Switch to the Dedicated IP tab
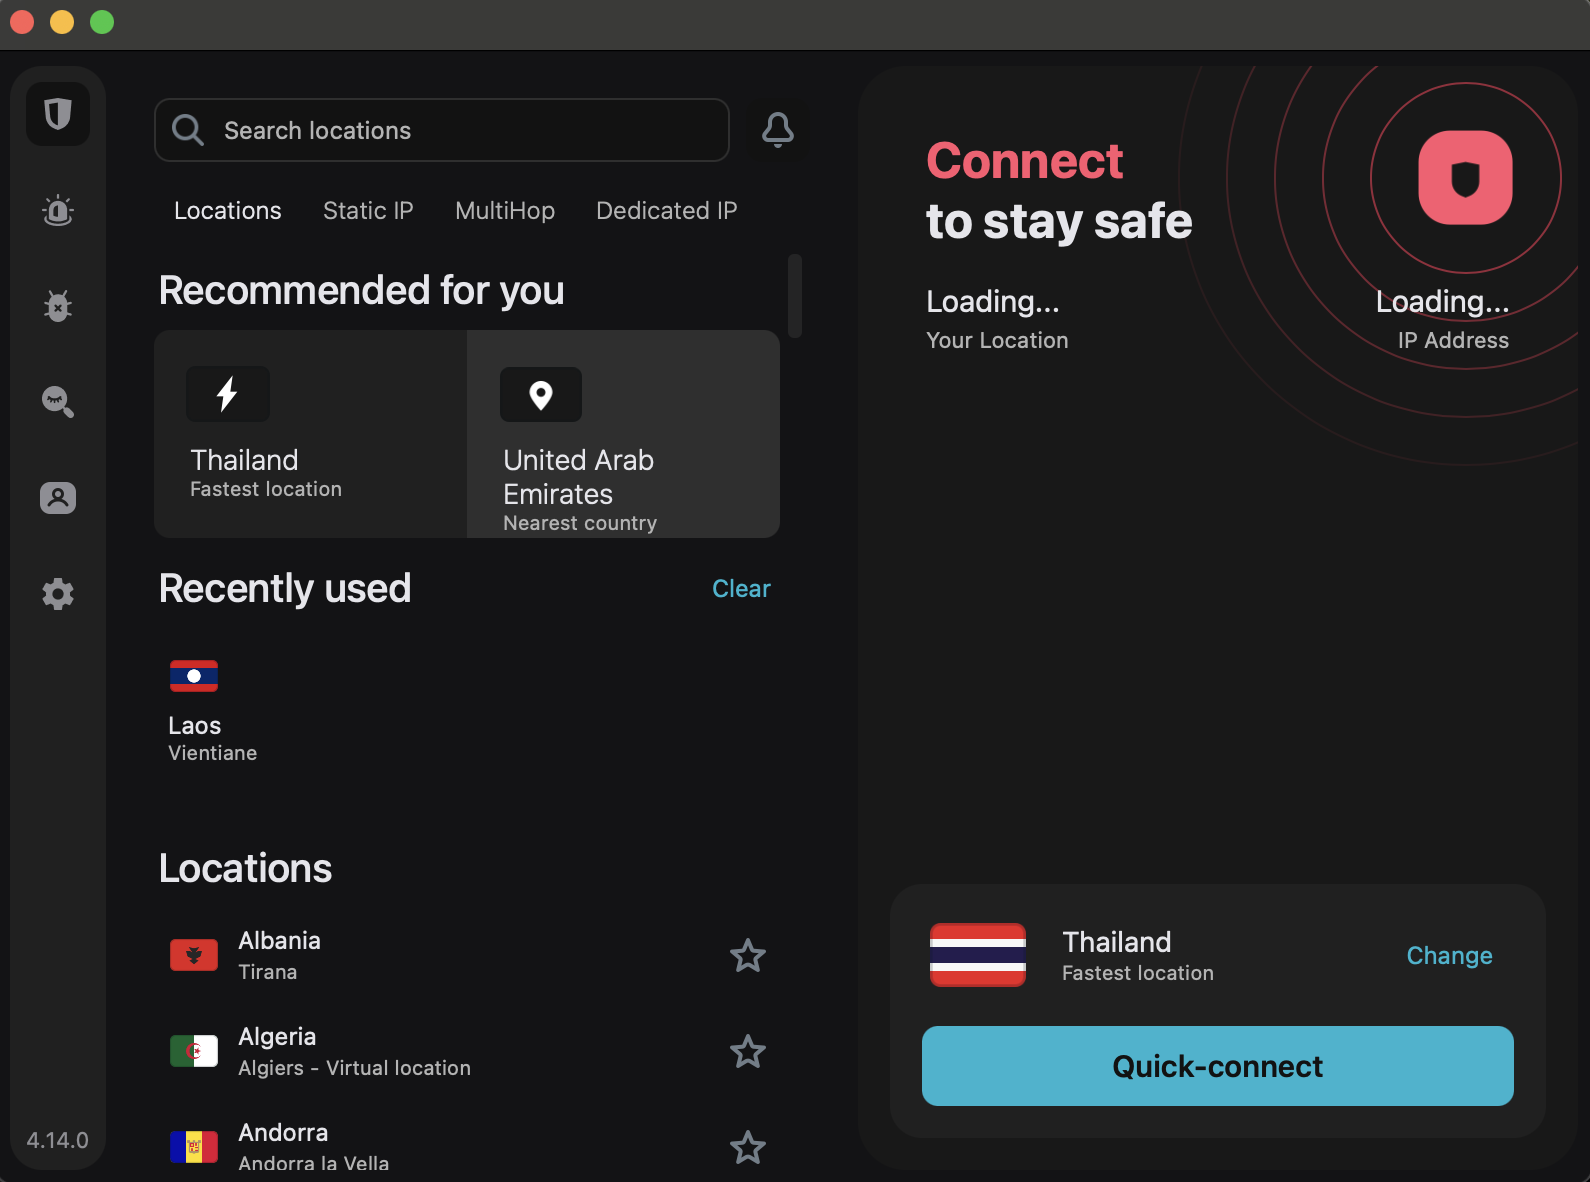 pos(665,210)
